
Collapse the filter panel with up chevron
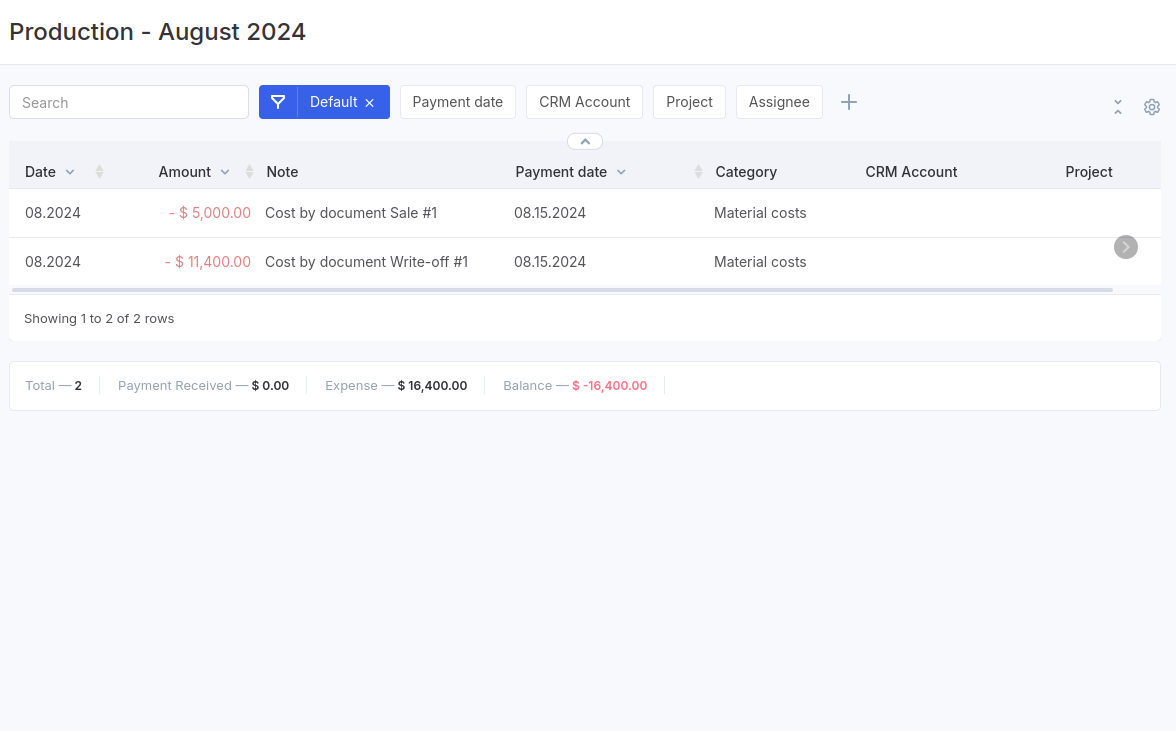[585, 141]
